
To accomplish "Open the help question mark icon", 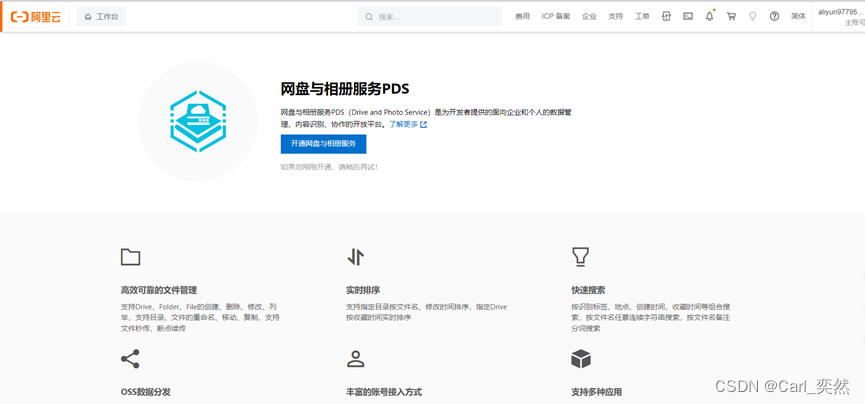I will (x=775, y=17).
